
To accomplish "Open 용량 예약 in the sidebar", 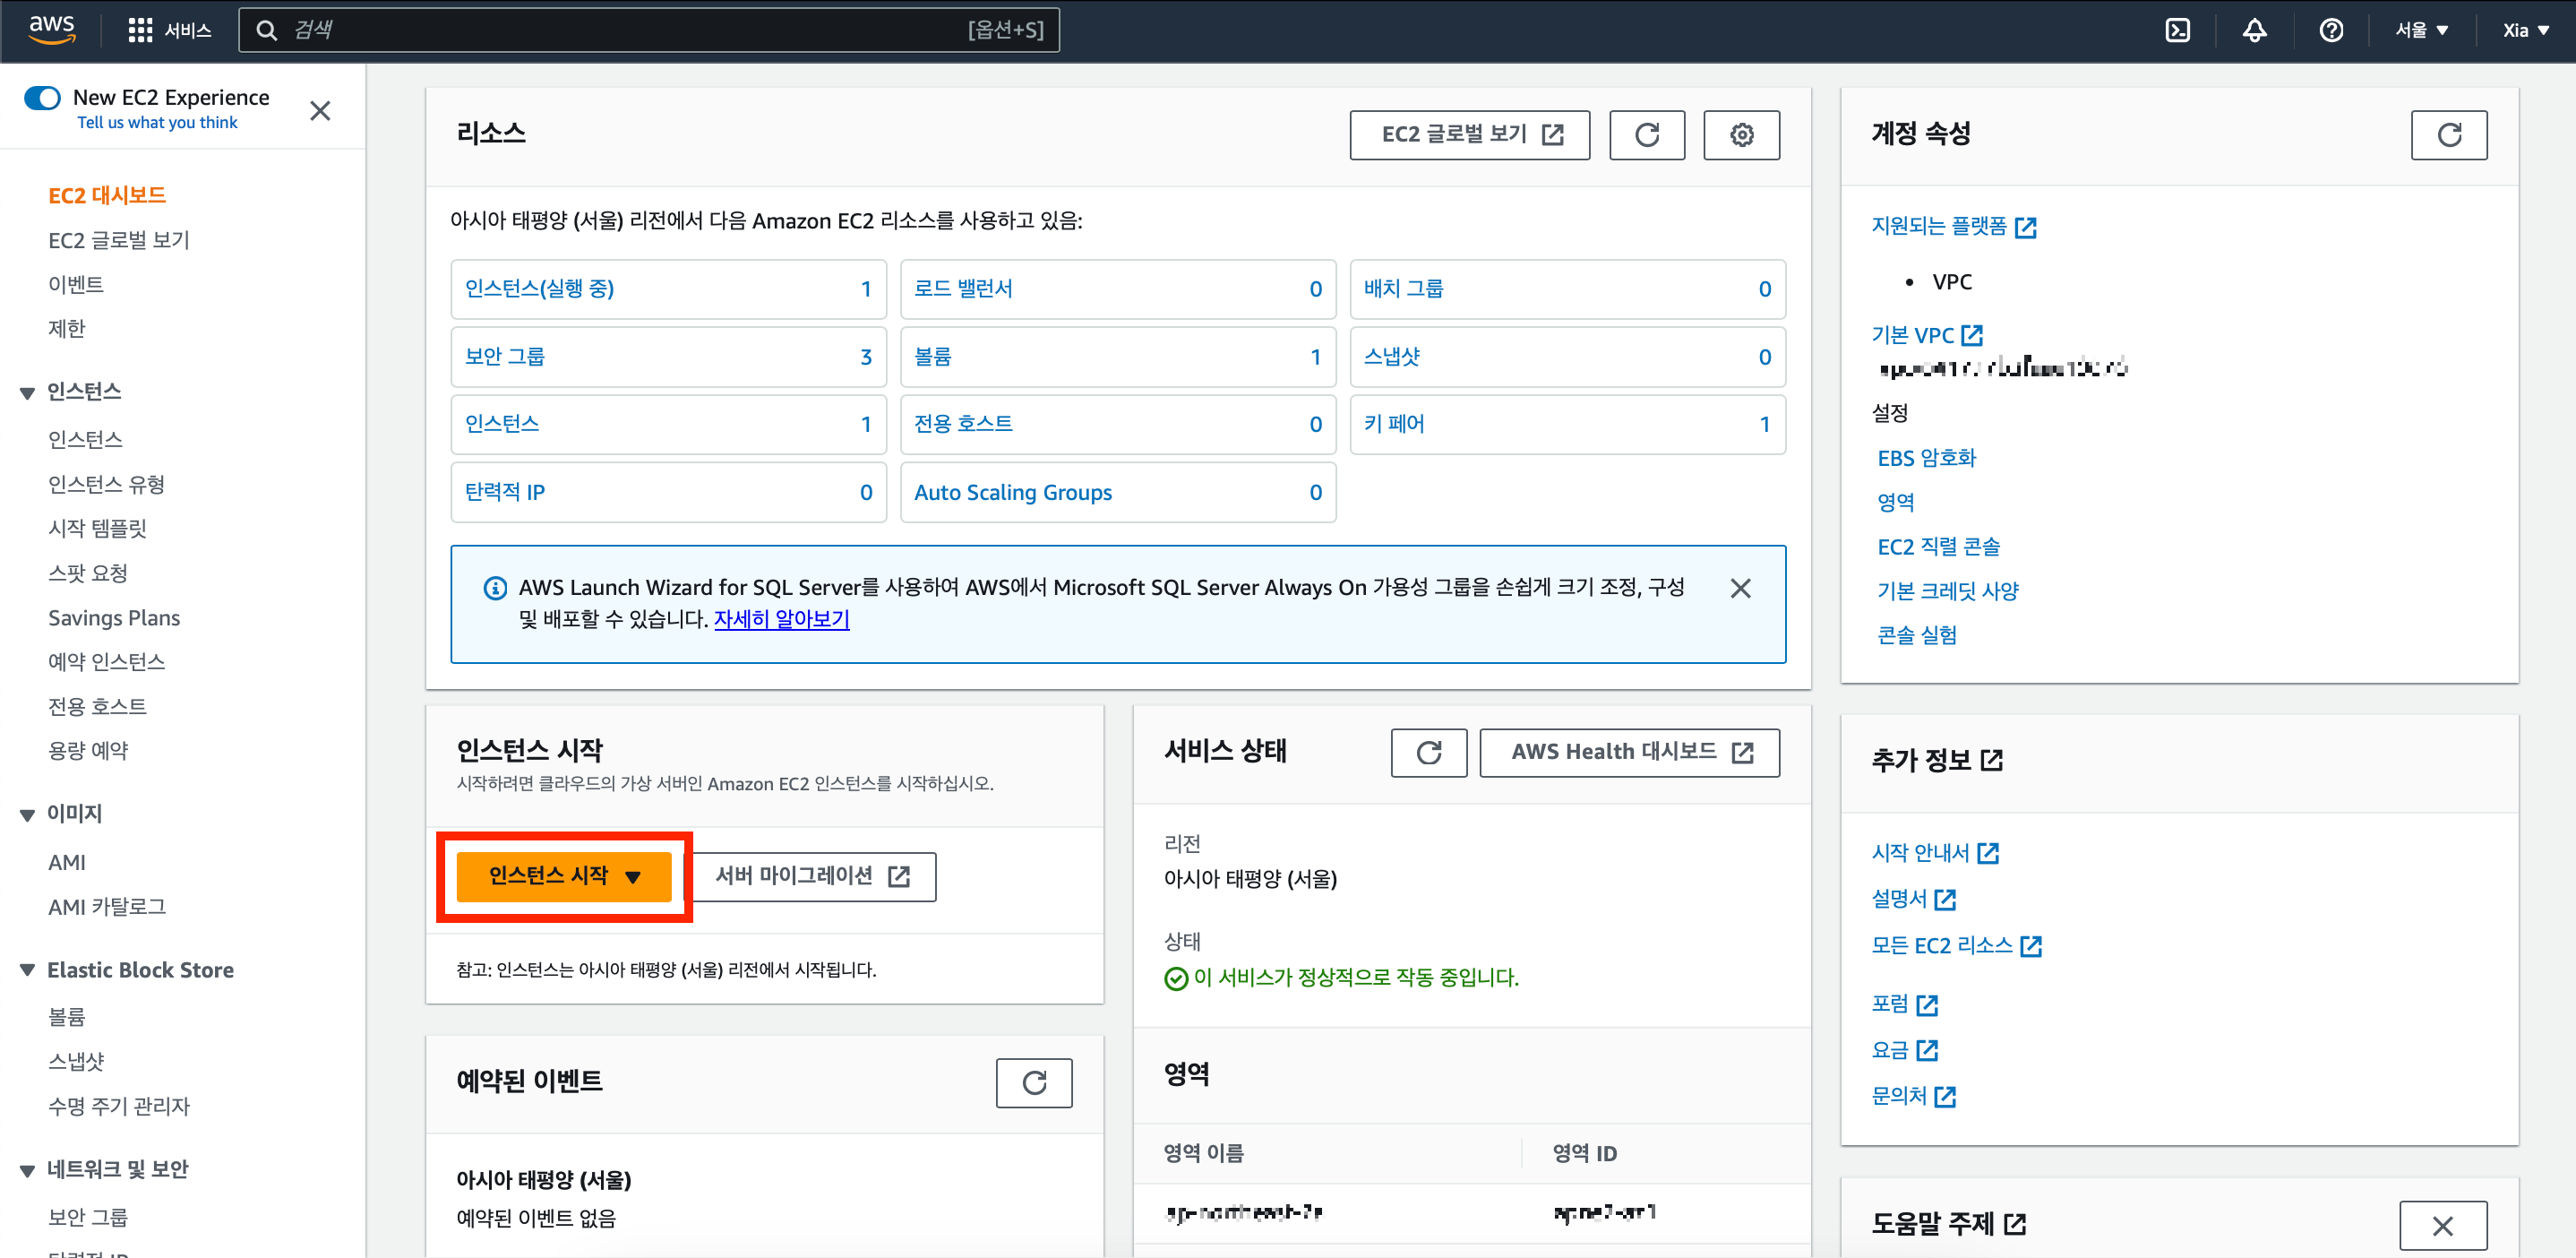I will pos(88,750).
